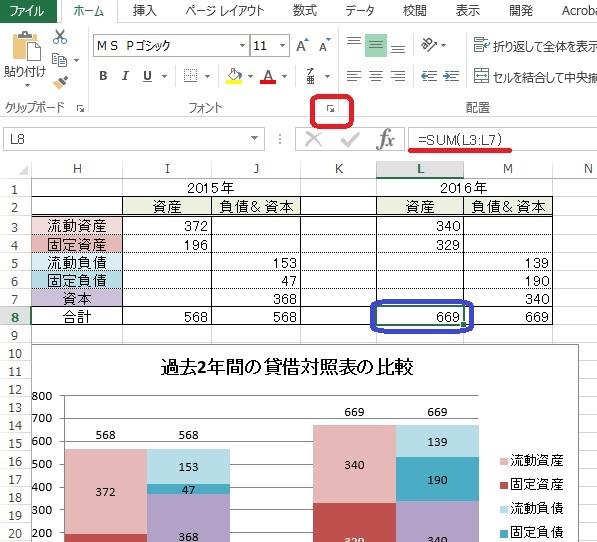Screen dimensions: 597x542
Task: Select chart title 過去2年間の貸借対照表の比較
Action: [287, 367]
